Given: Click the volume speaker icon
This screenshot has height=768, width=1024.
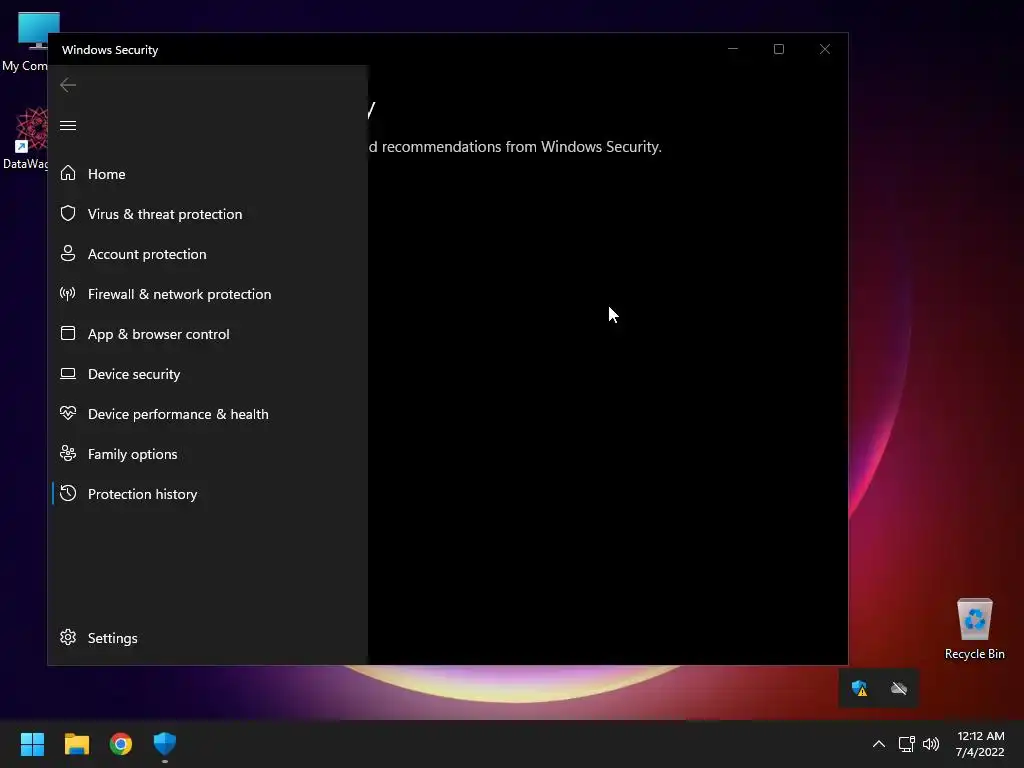Looking at the screenshot, I should [x=931, y=744].
